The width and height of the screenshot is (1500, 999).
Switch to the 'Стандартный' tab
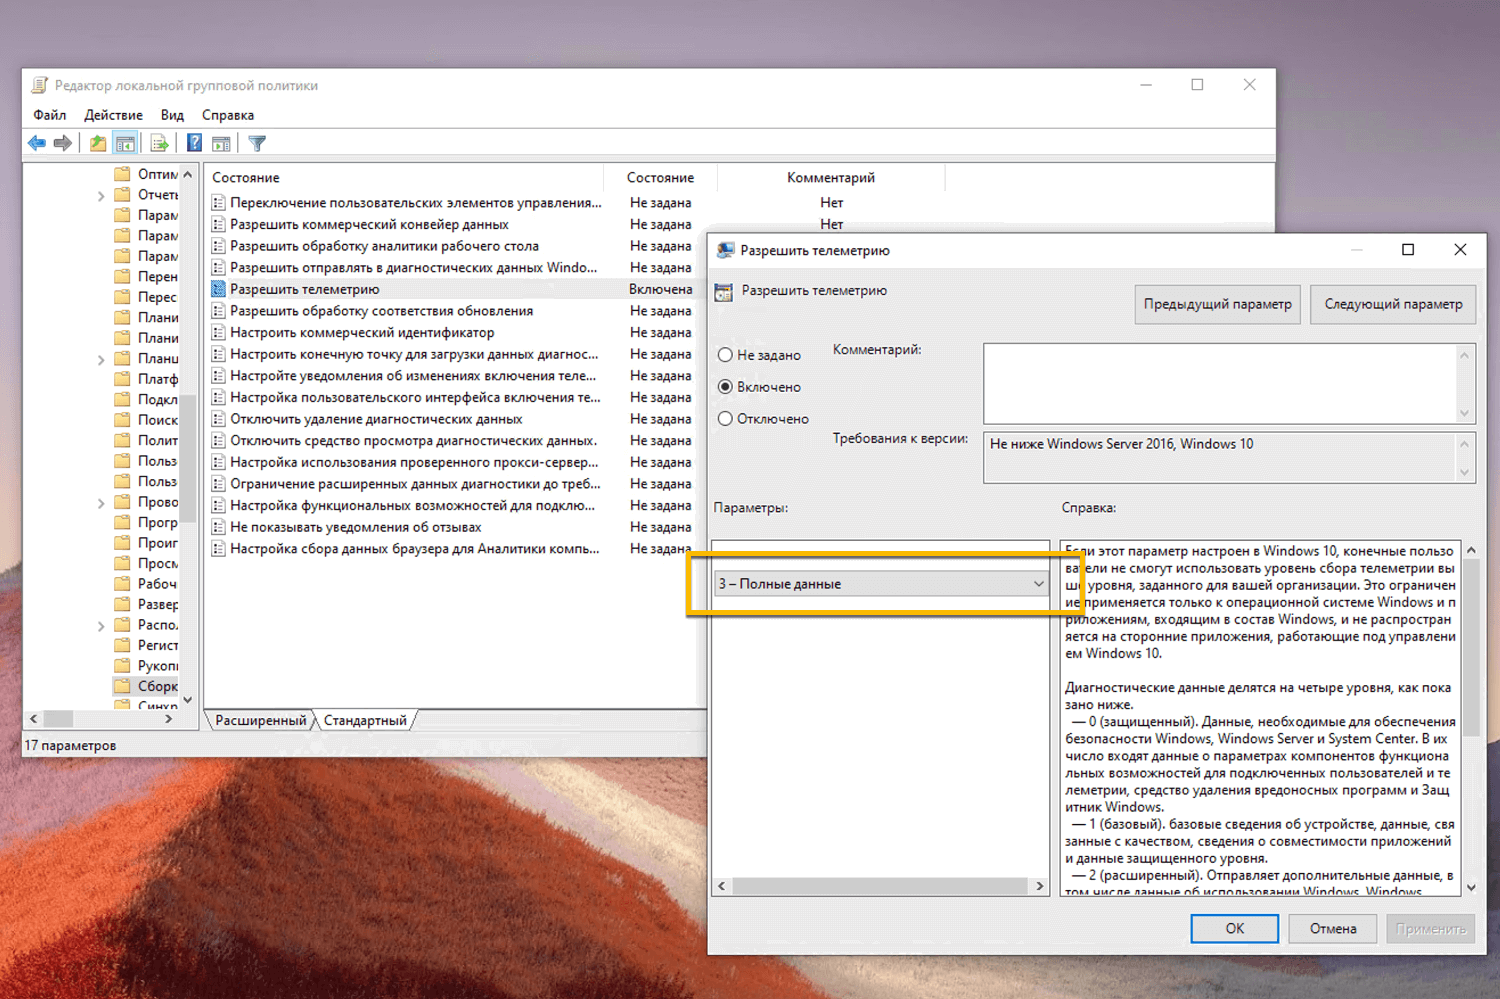point(364,719)
